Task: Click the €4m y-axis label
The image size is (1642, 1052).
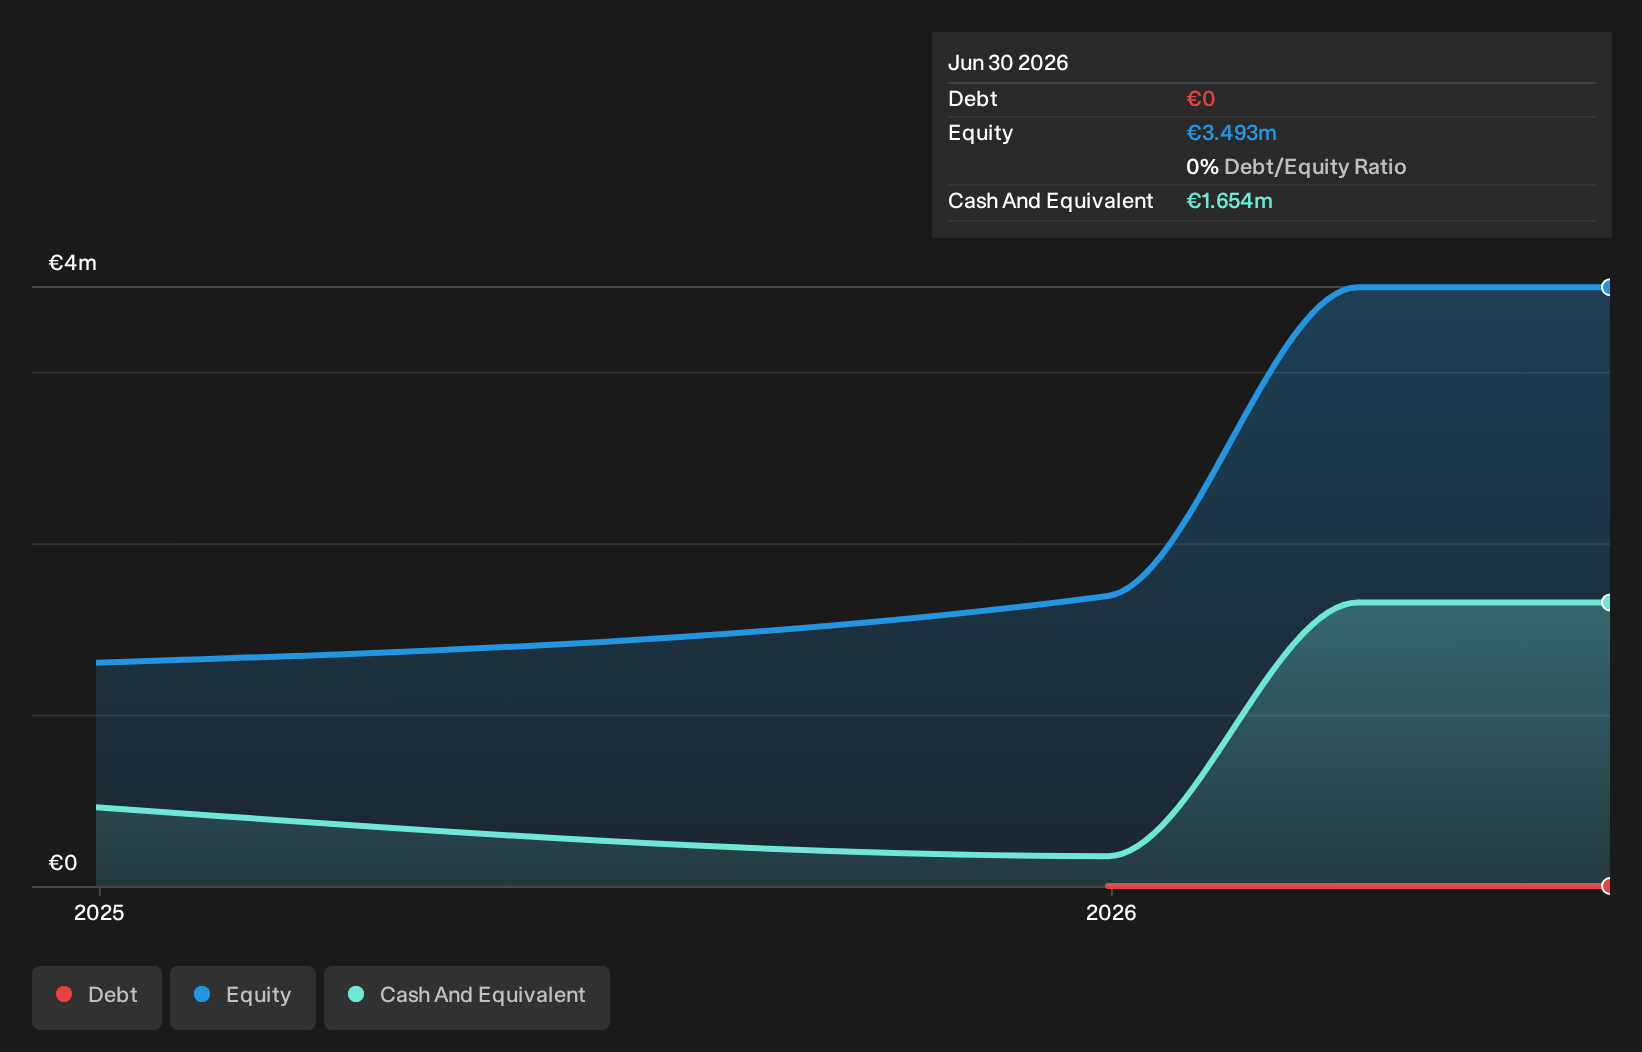Action: [x=73, y=263]
